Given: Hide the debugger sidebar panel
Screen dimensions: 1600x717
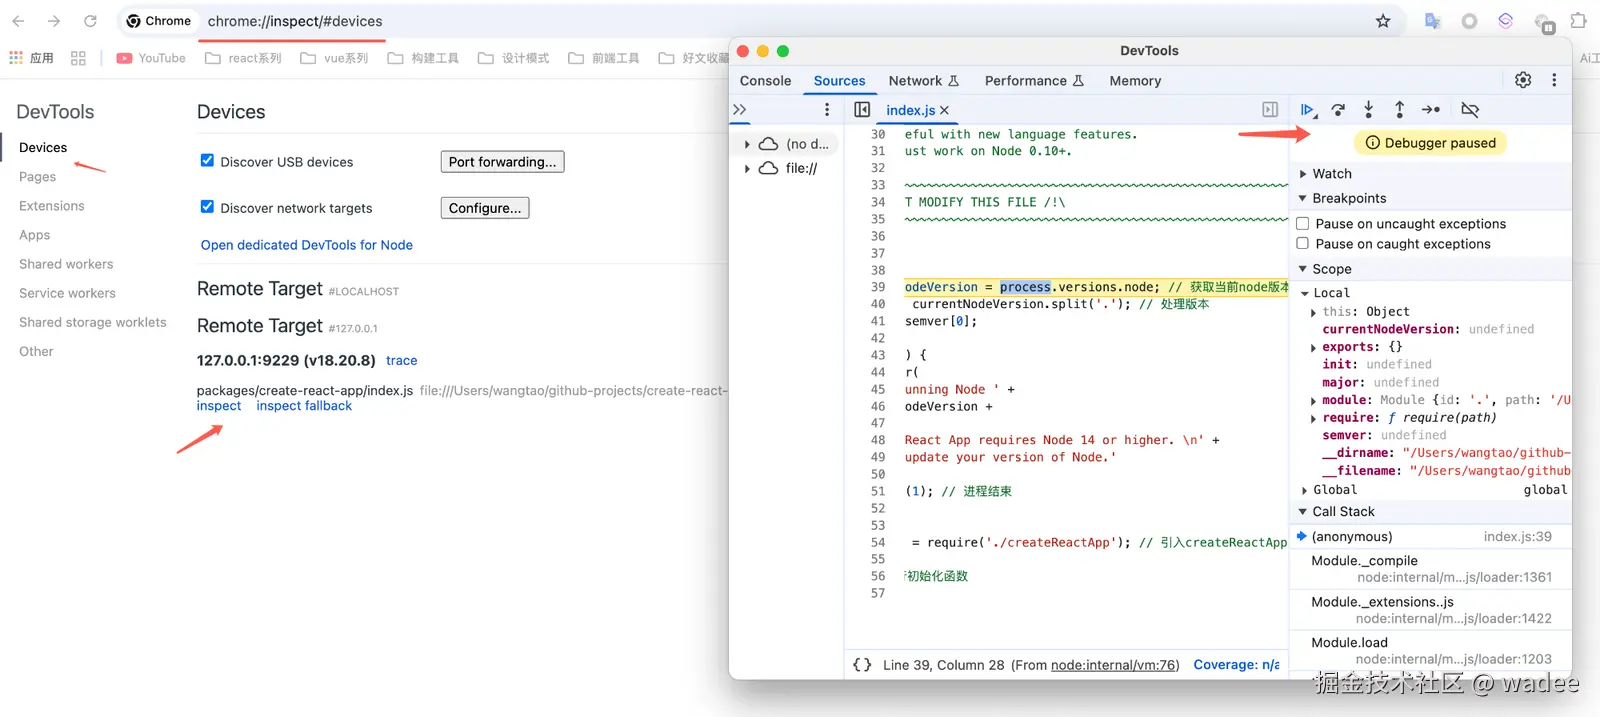Looking at the screenshot, I should coord(1270,110).
